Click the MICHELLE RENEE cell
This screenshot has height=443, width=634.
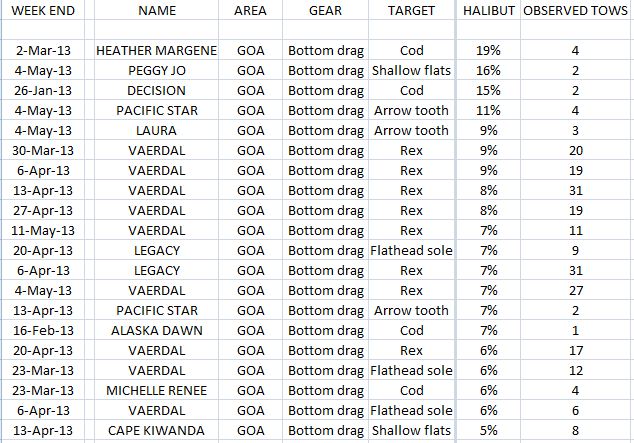coord(156,391)
